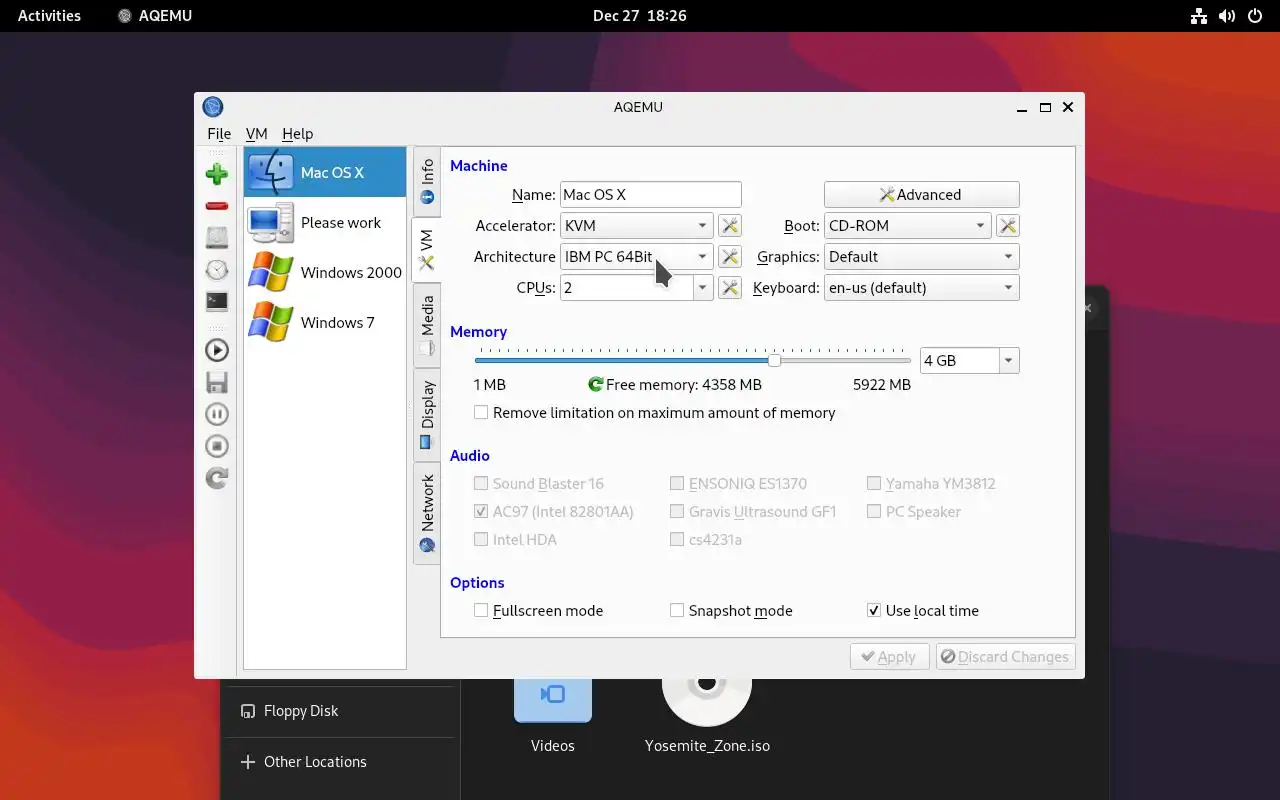Open the File menu

pos(219,133)
